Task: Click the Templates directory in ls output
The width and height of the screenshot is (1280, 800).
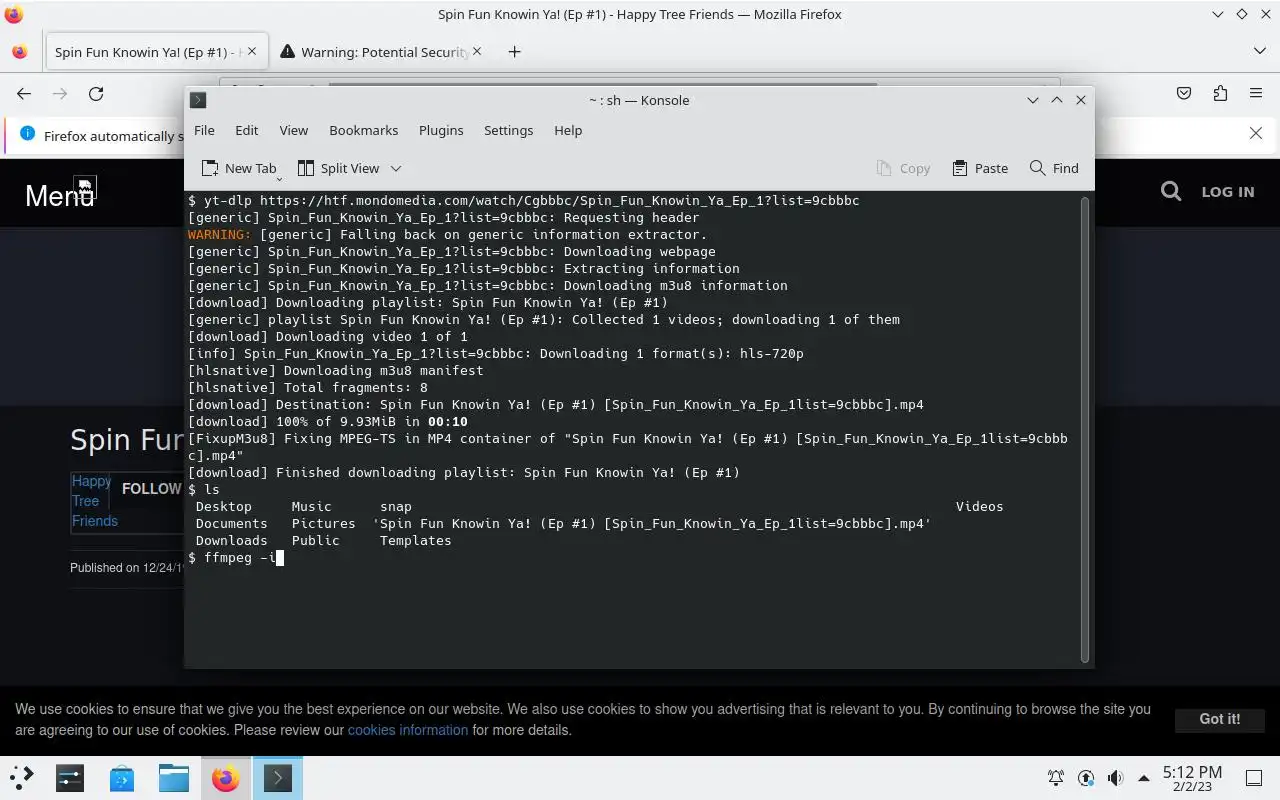Action: [x=415, y=540]
